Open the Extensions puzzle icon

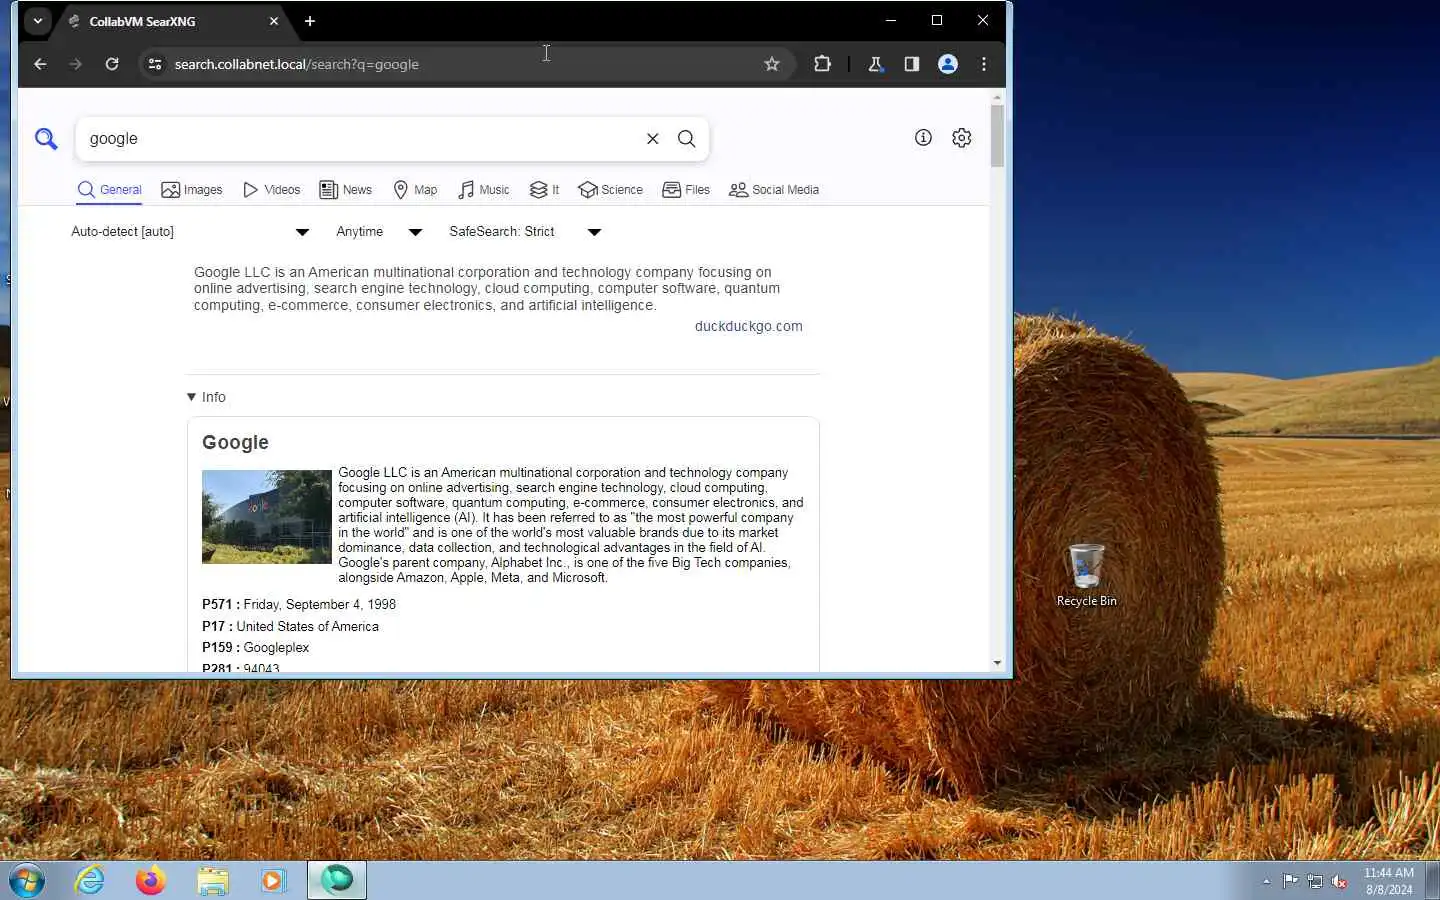point(822,64)
